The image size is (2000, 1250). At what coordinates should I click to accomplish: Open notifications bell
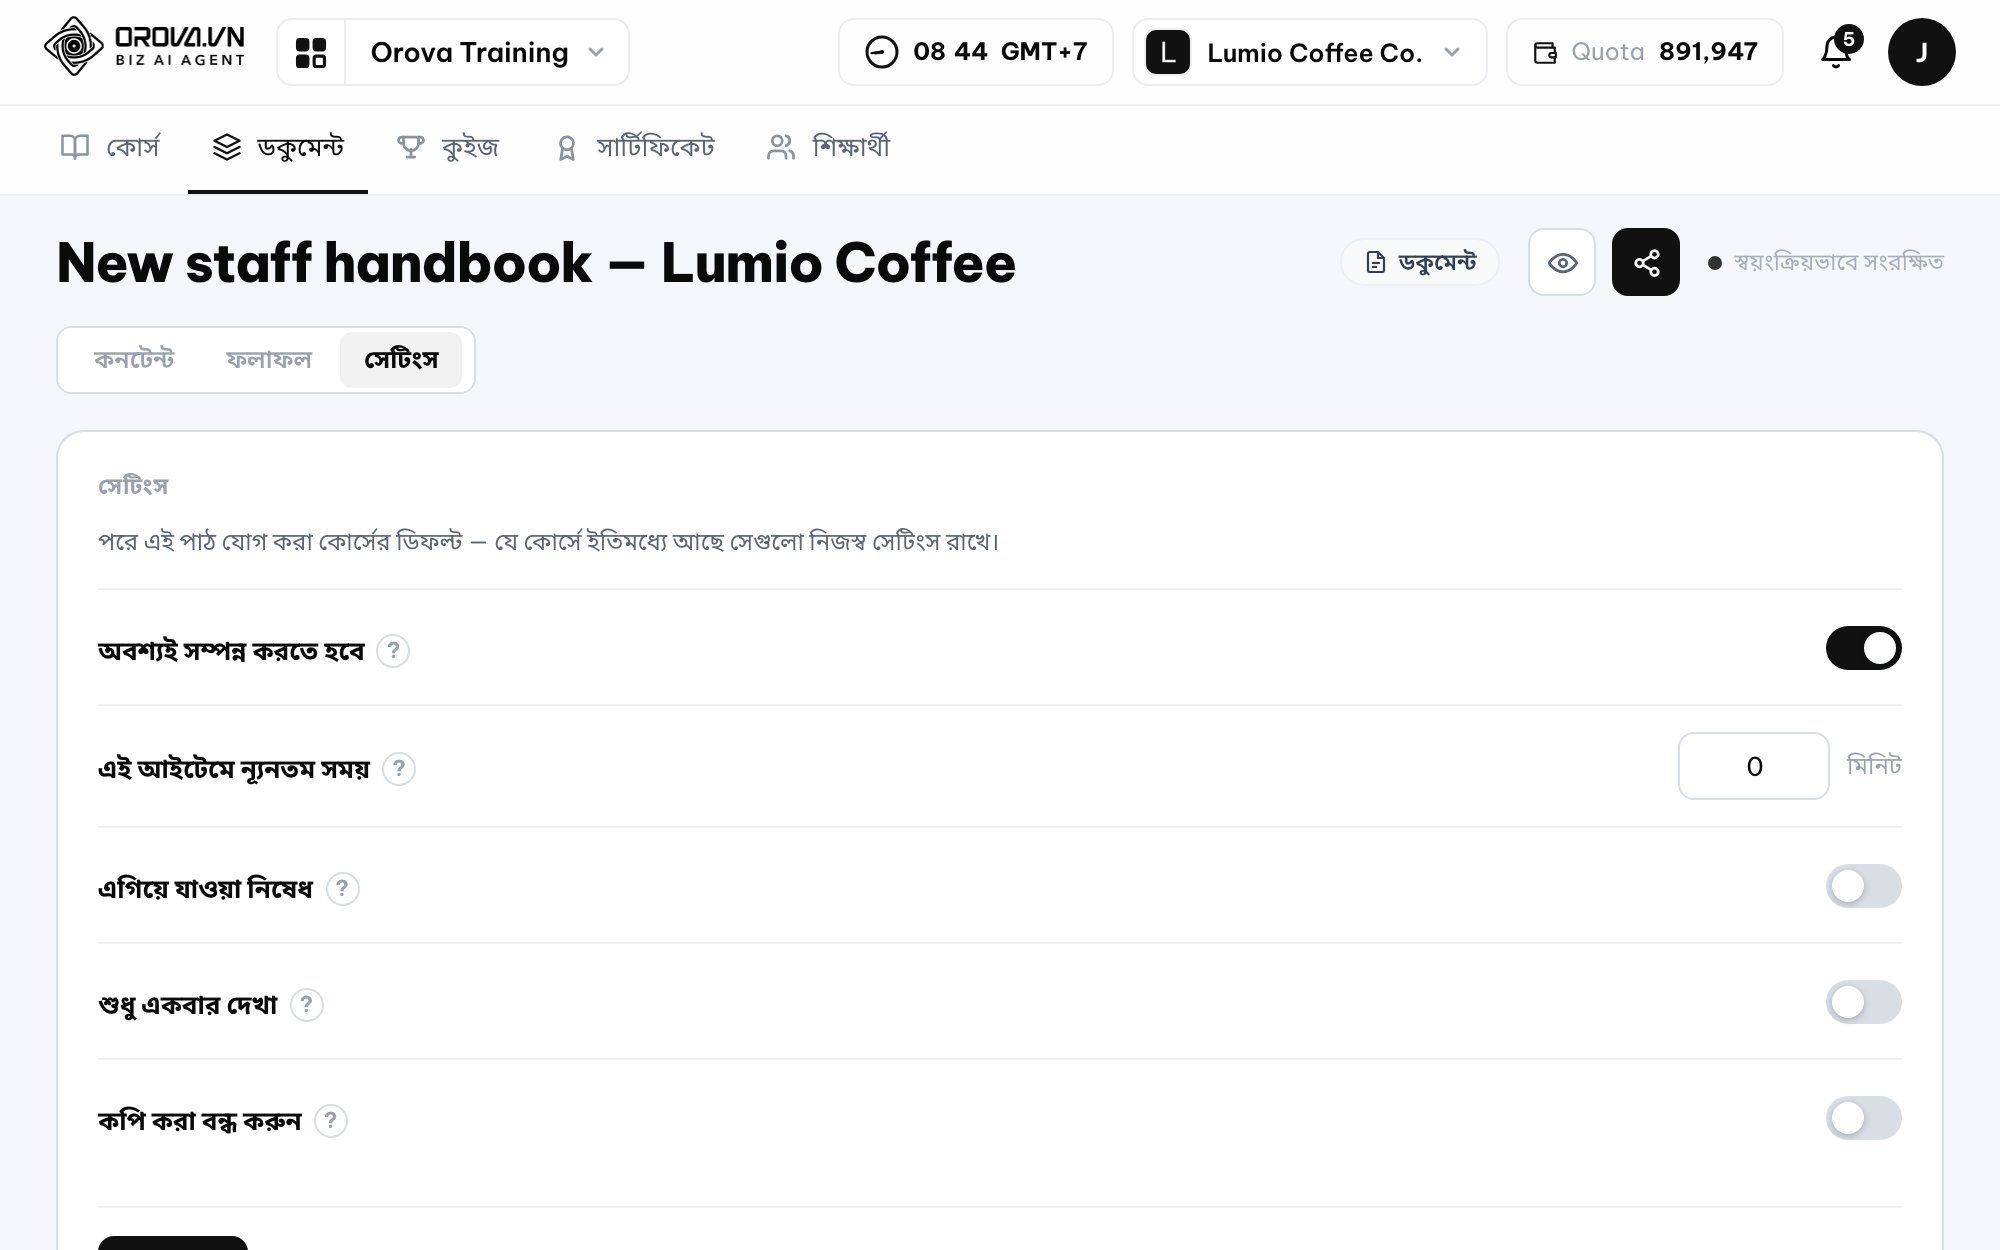(1837, 51)
